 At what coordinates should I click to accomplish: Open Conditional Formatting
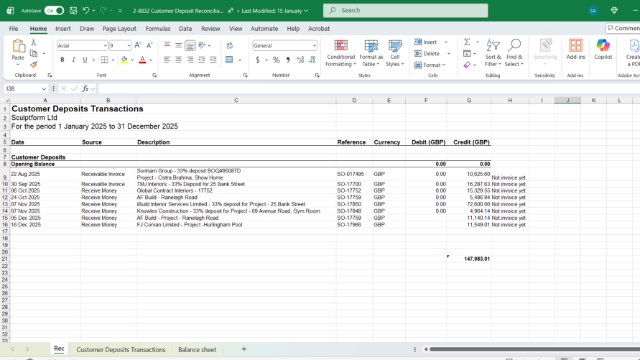point(341,53)
